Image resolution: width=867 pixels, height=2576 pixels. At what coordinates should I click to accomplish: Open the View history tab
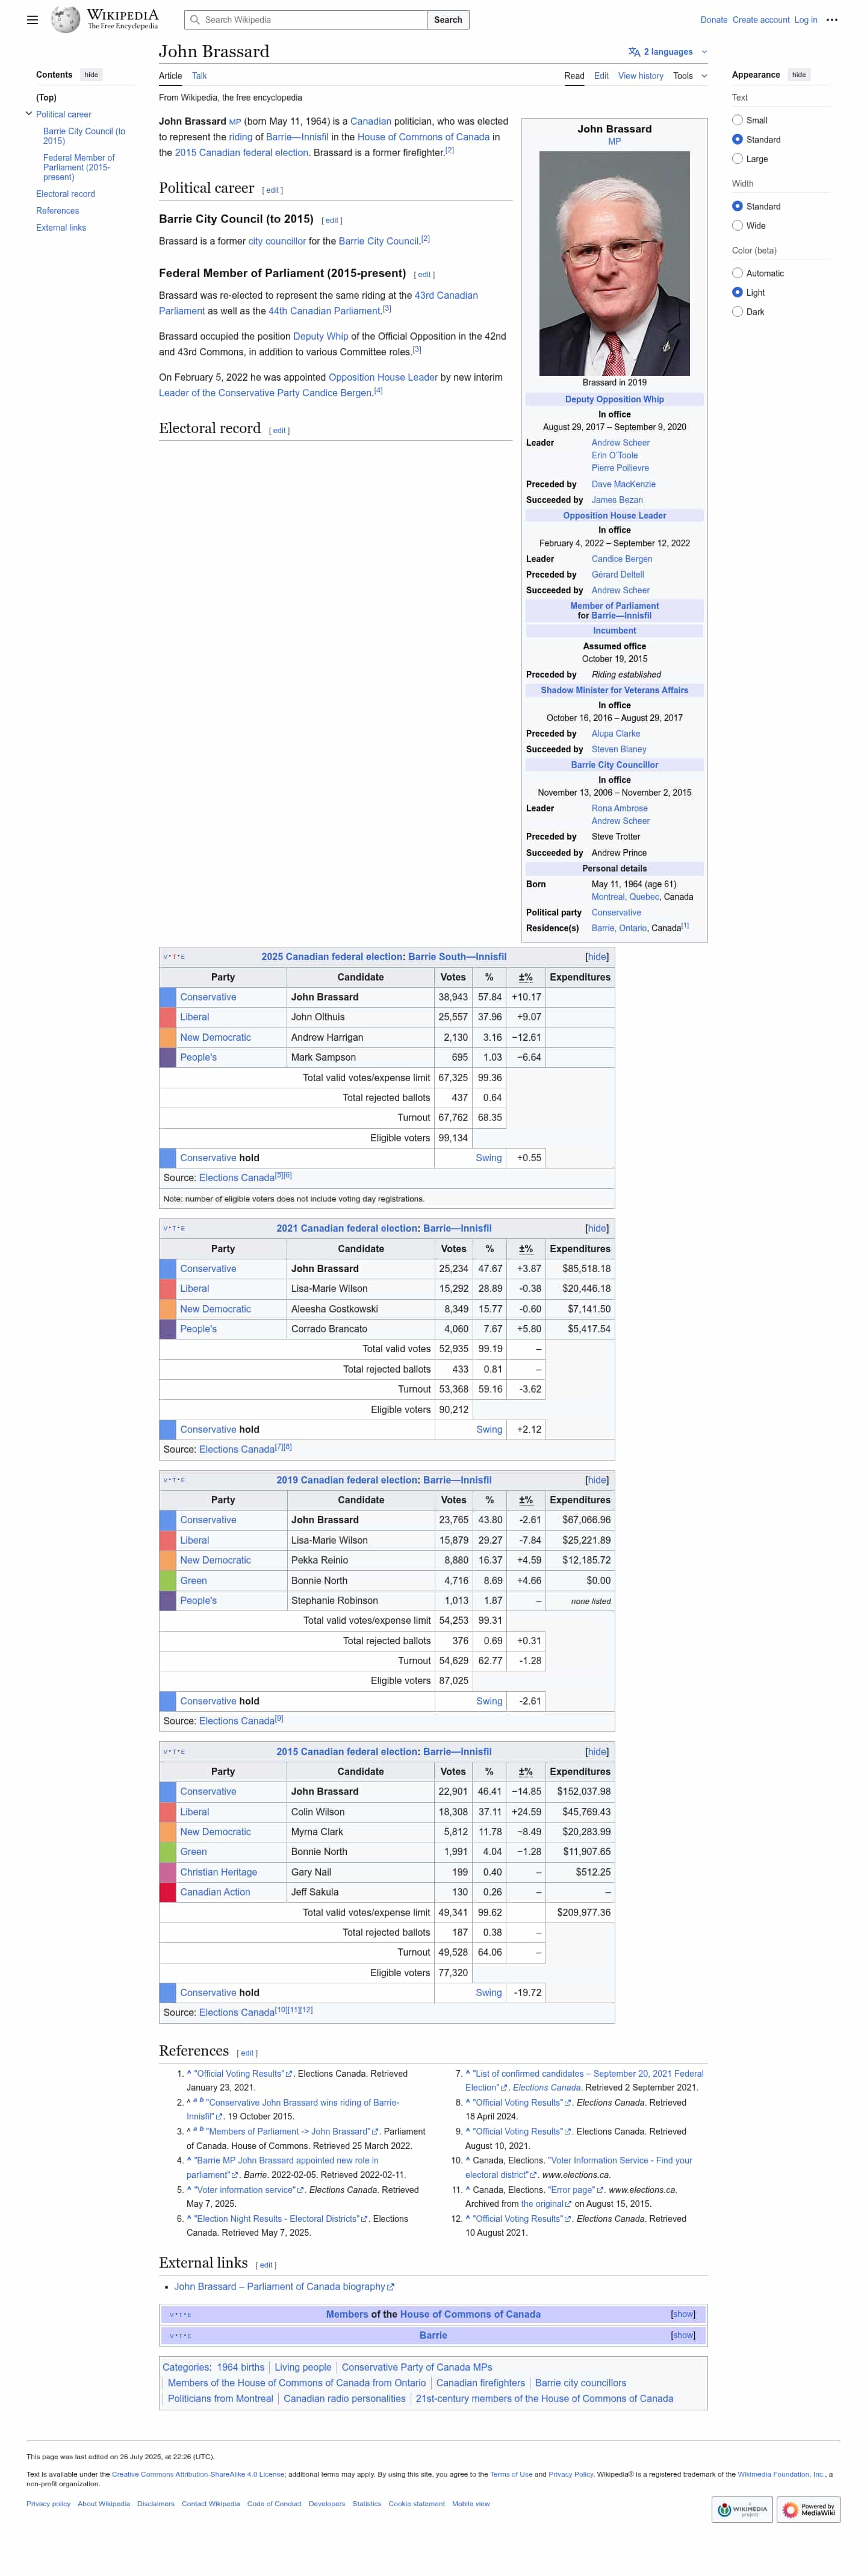[640, 76]
